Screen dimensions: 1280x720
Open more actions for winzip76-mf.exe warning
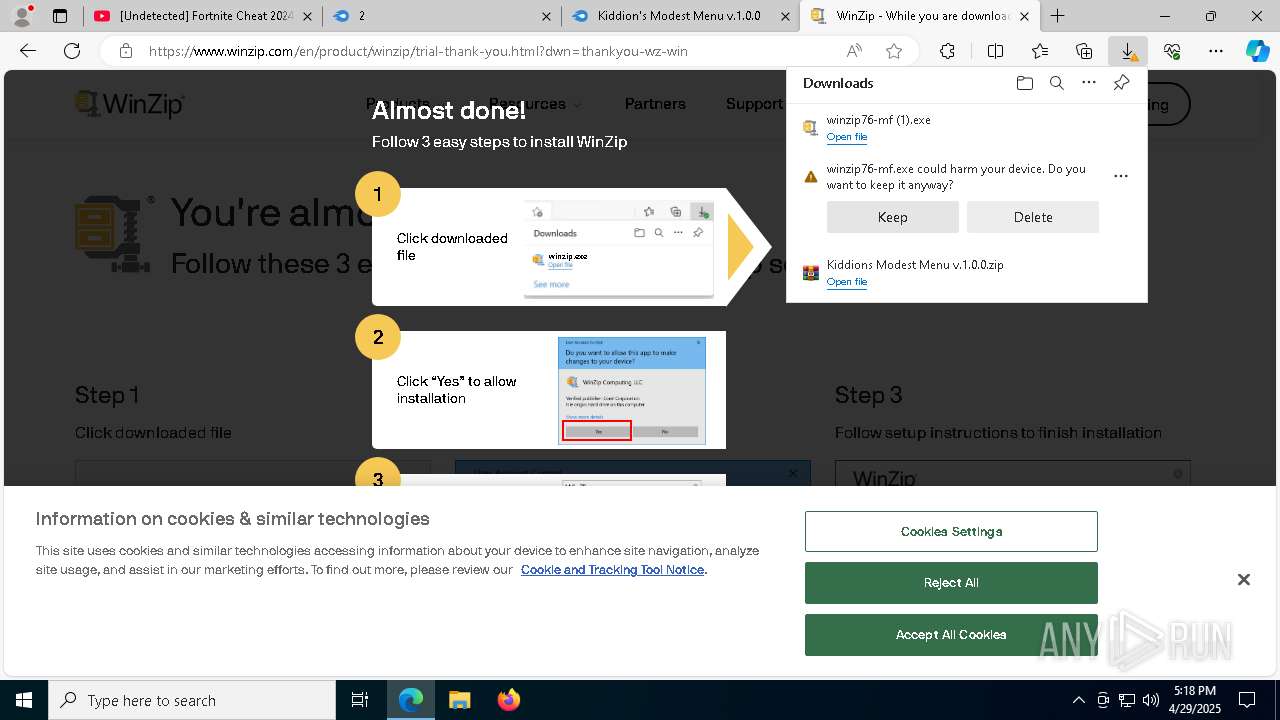(1121, 176)
